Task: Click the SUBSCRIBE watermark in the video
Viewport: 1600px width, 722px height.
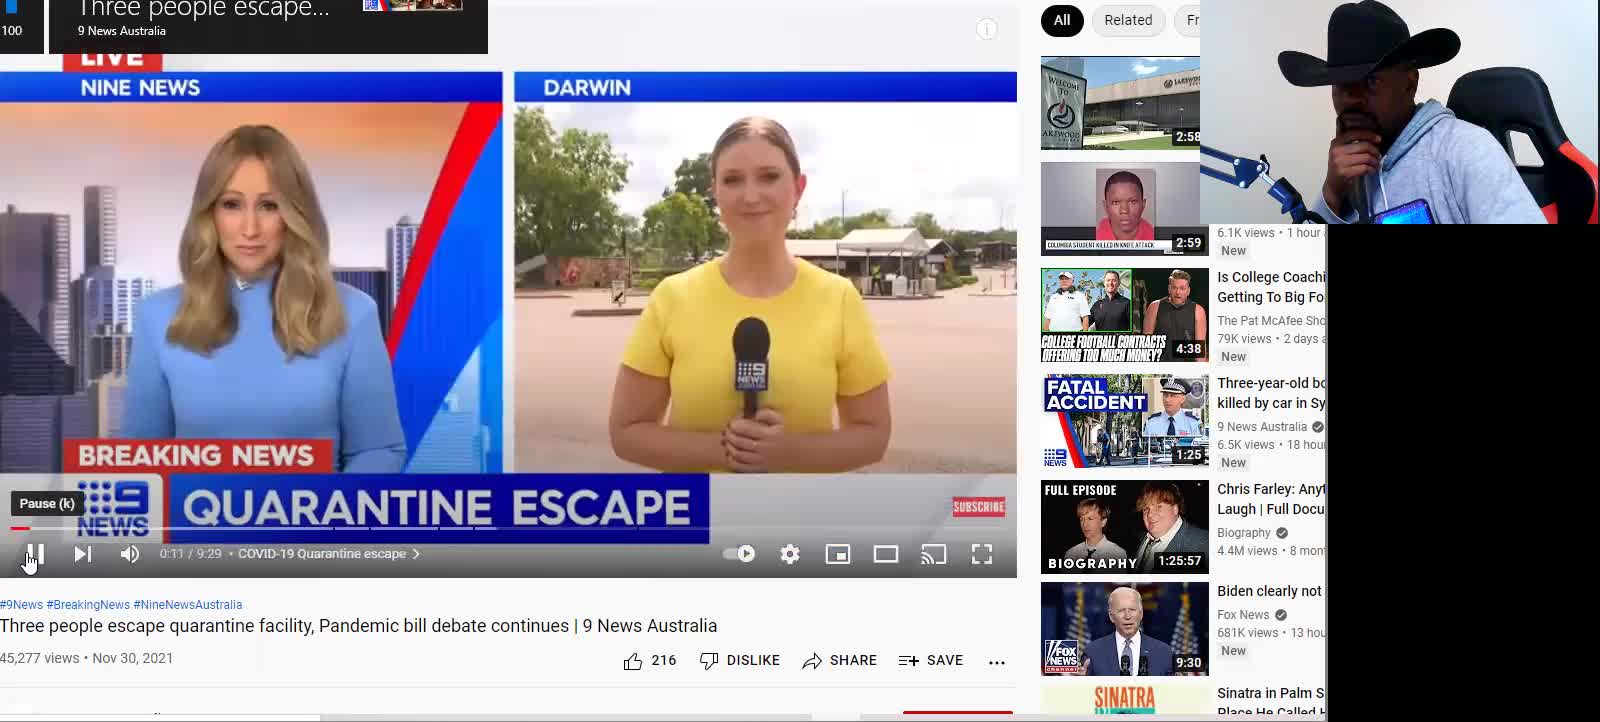Action: coord(979,507)
